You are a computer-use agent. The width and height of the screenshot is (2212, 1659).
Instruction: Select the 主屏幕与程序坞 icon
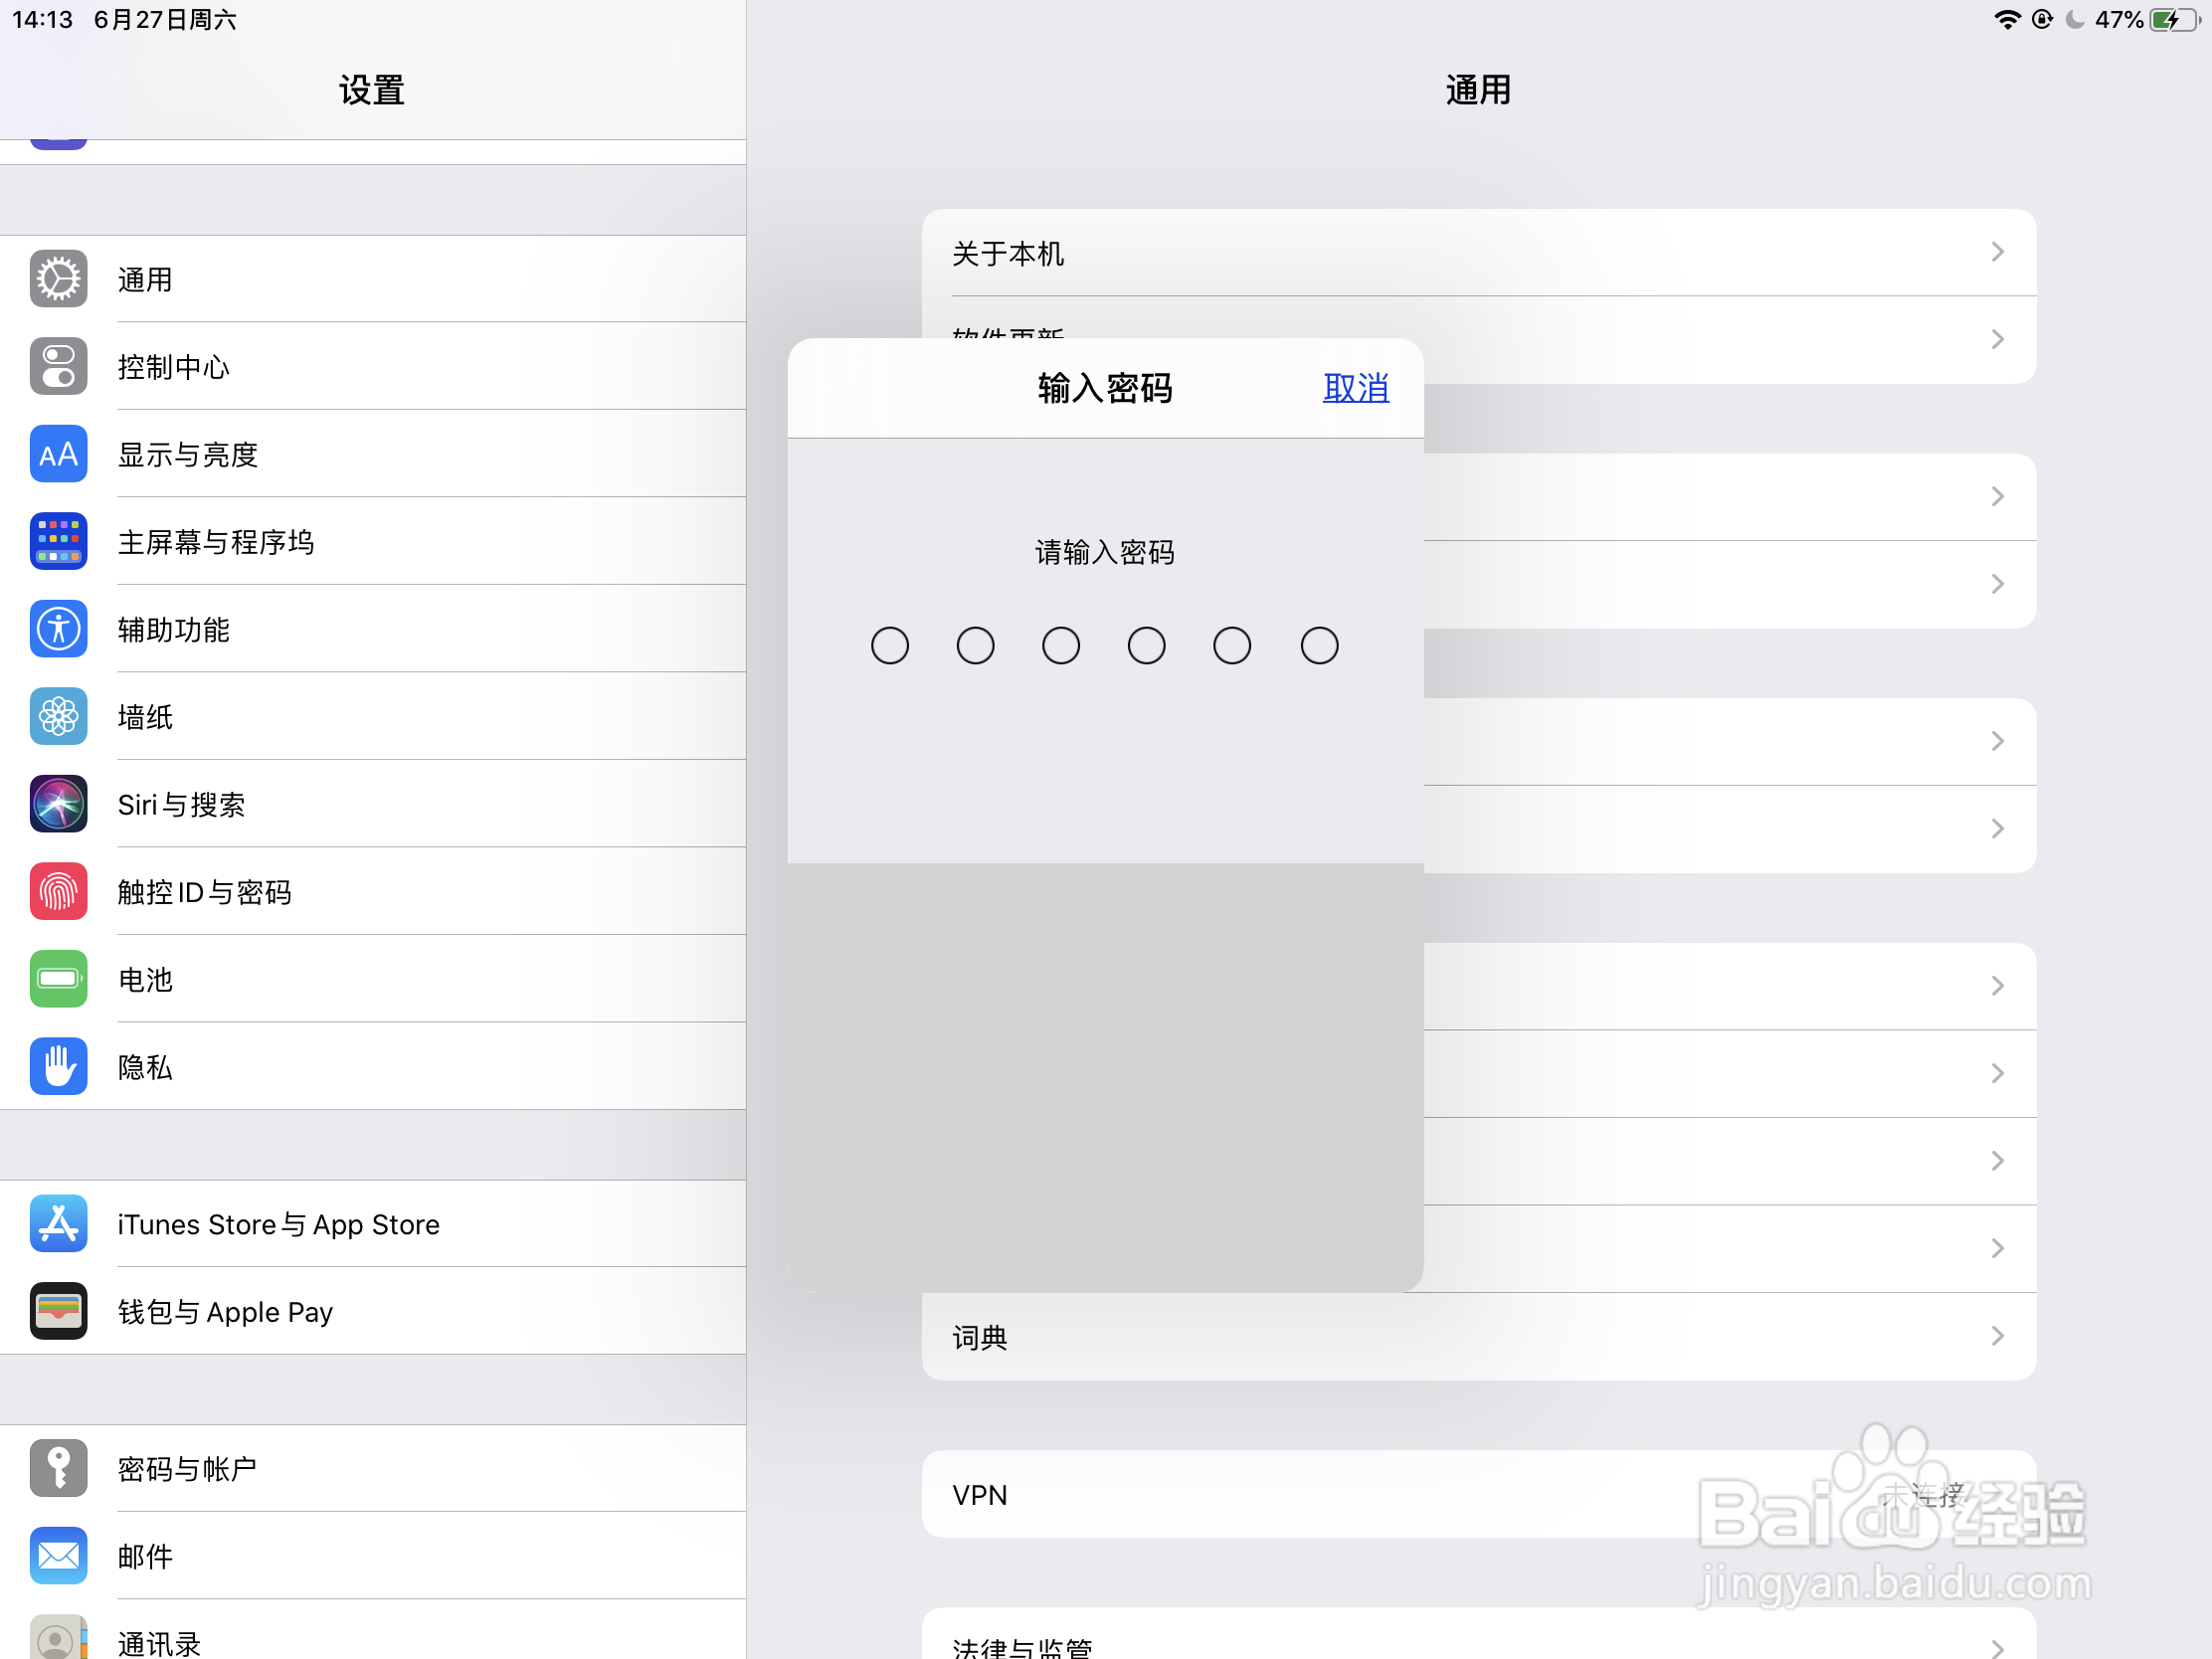tap(57, 541)
